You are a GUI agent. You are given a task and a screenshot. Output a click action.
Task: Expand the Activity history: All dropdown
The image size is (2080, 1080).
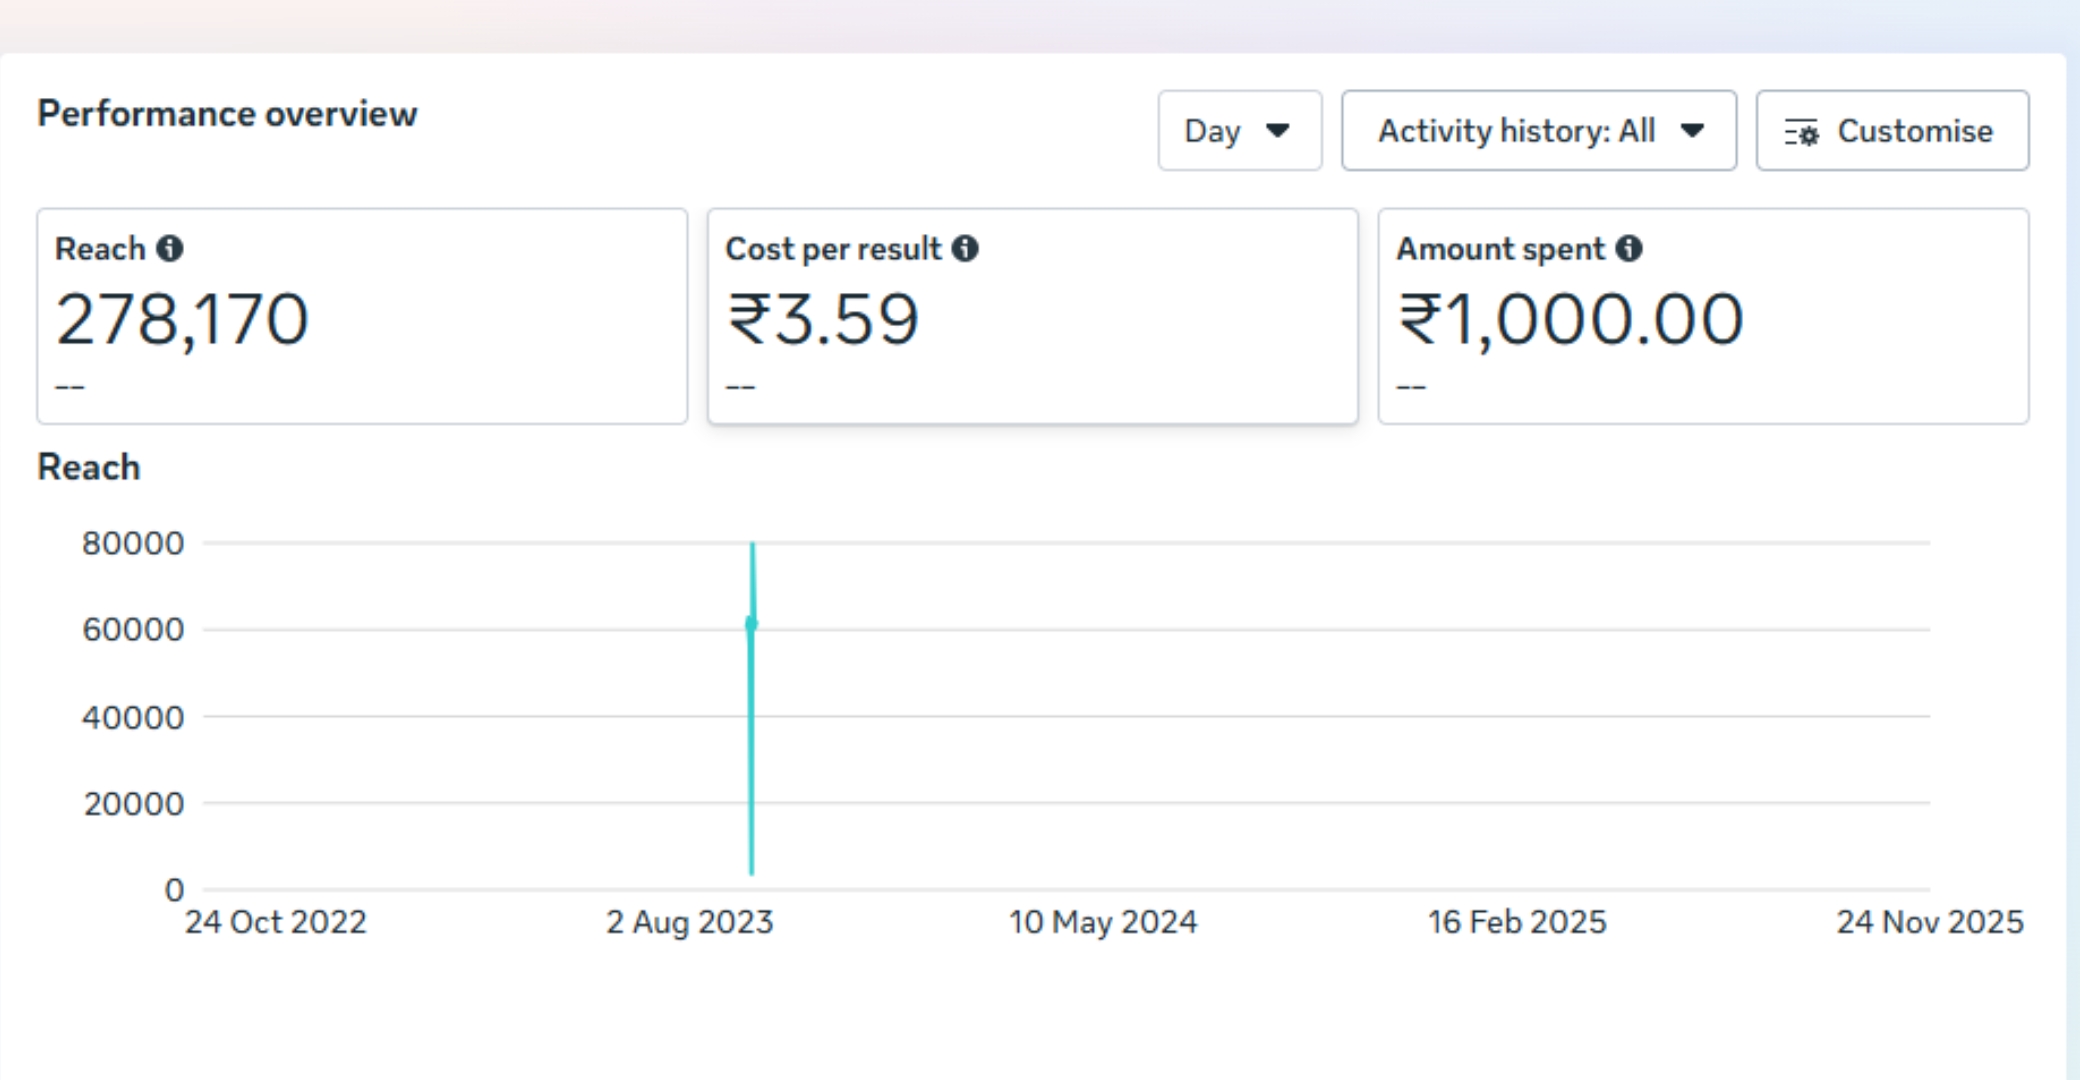coord(1538,131)
